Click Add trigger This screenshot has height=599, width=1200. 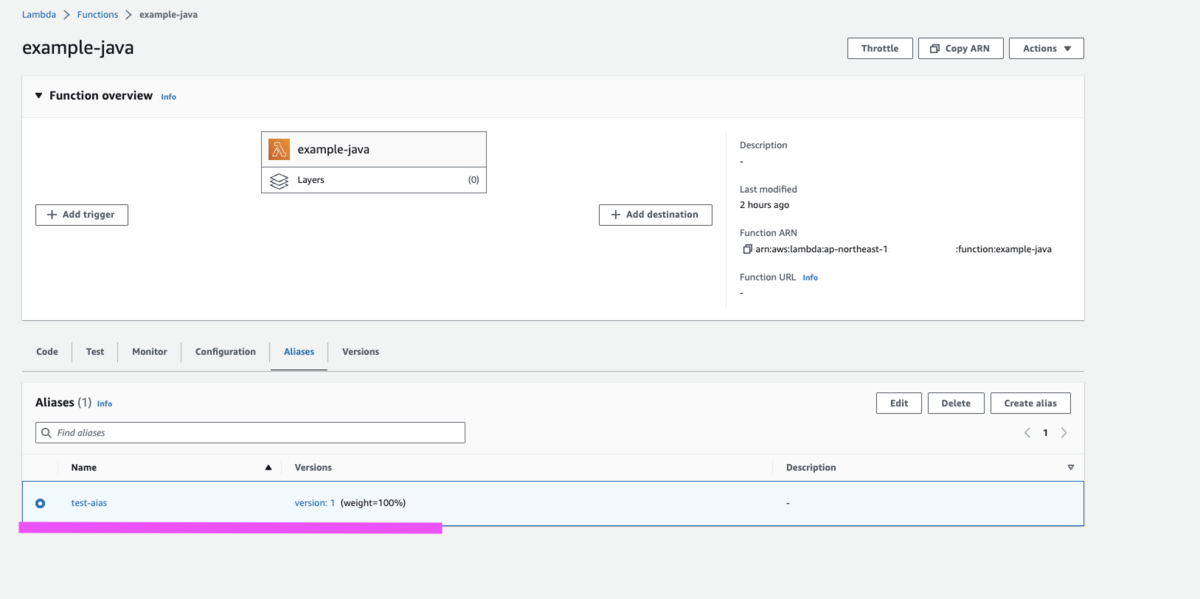pyautogui.click(x=82, y=214)
